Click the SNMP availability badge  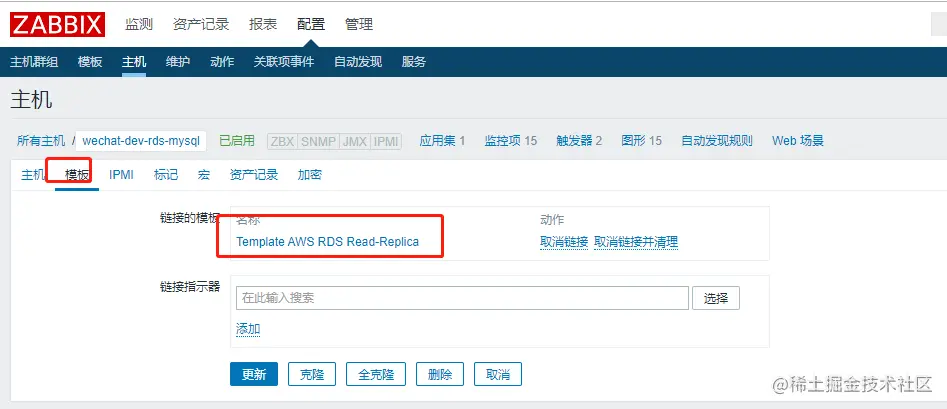(318, 141)
